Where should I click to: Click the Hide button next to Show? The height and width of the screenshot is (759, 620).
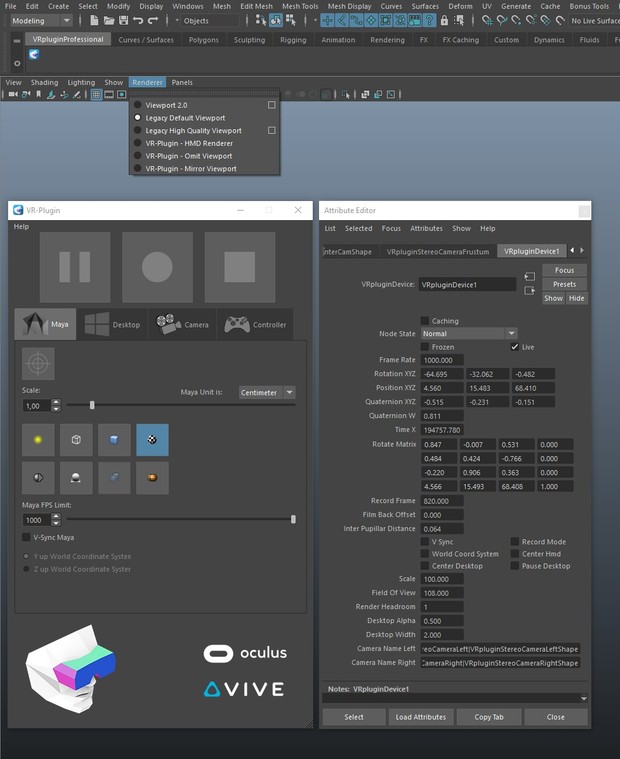576,298
